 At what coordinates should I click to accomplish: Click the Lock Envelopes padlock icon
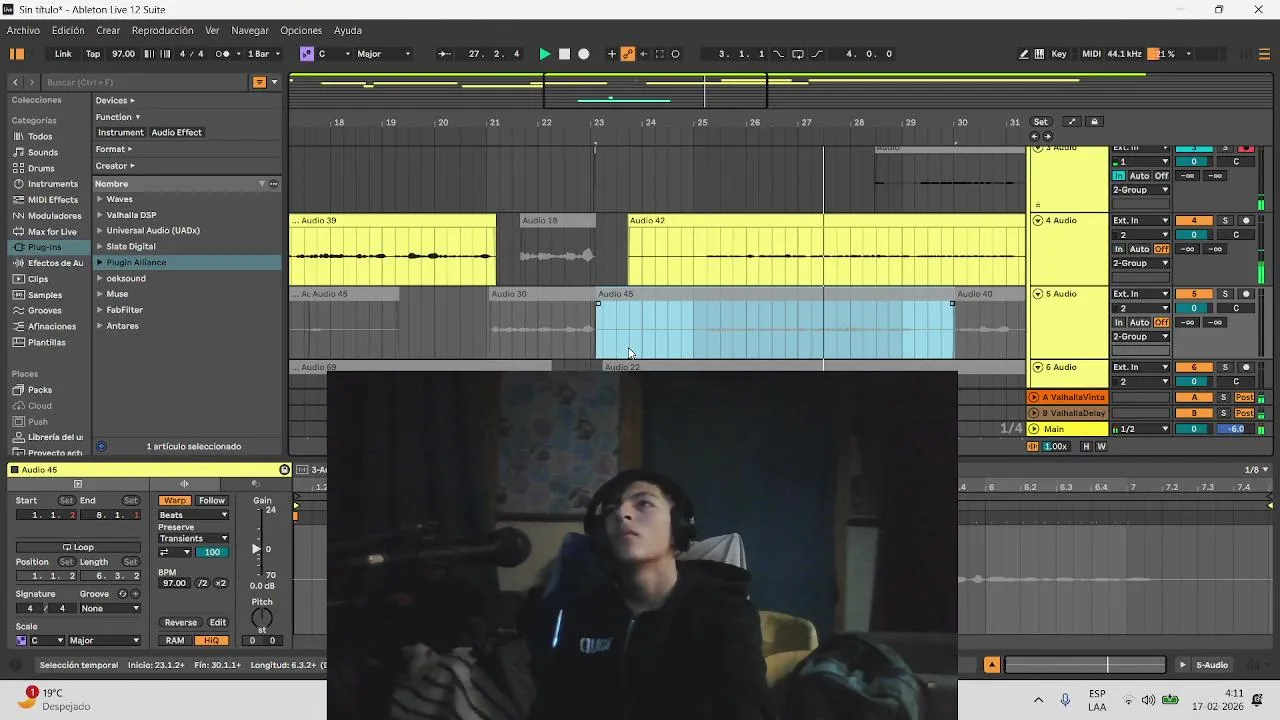tap(1094, 122)
